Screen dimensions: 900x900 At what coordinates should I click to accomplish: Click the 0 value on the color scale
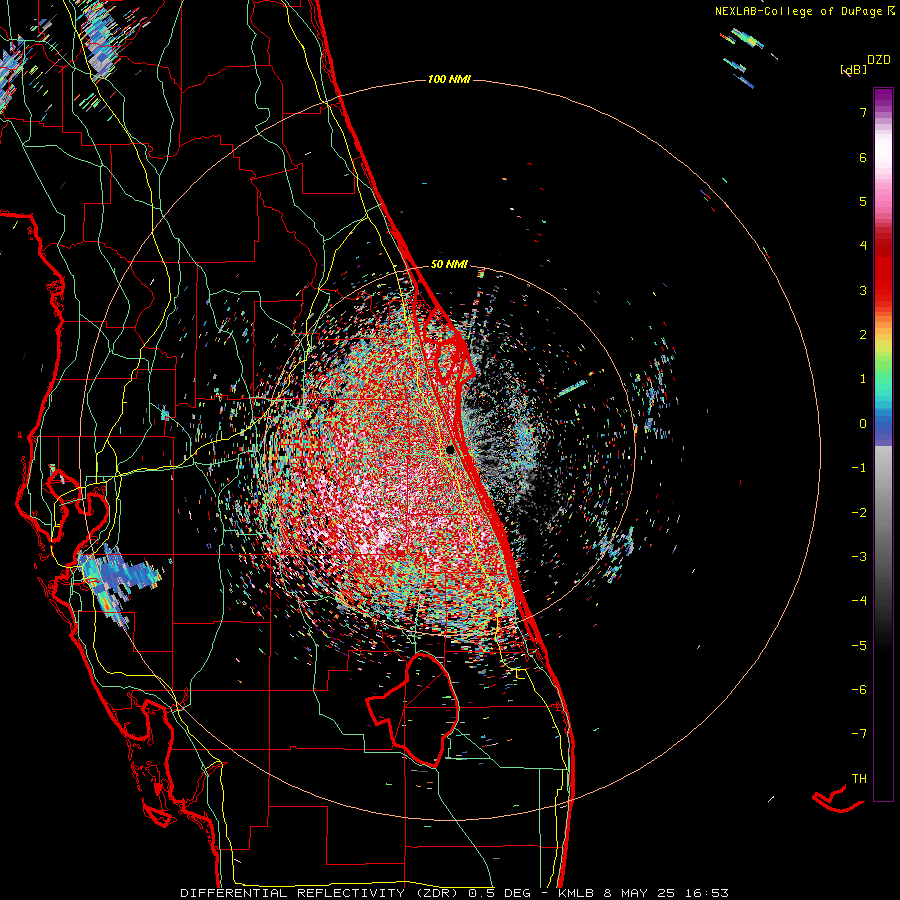coord(863,424)
